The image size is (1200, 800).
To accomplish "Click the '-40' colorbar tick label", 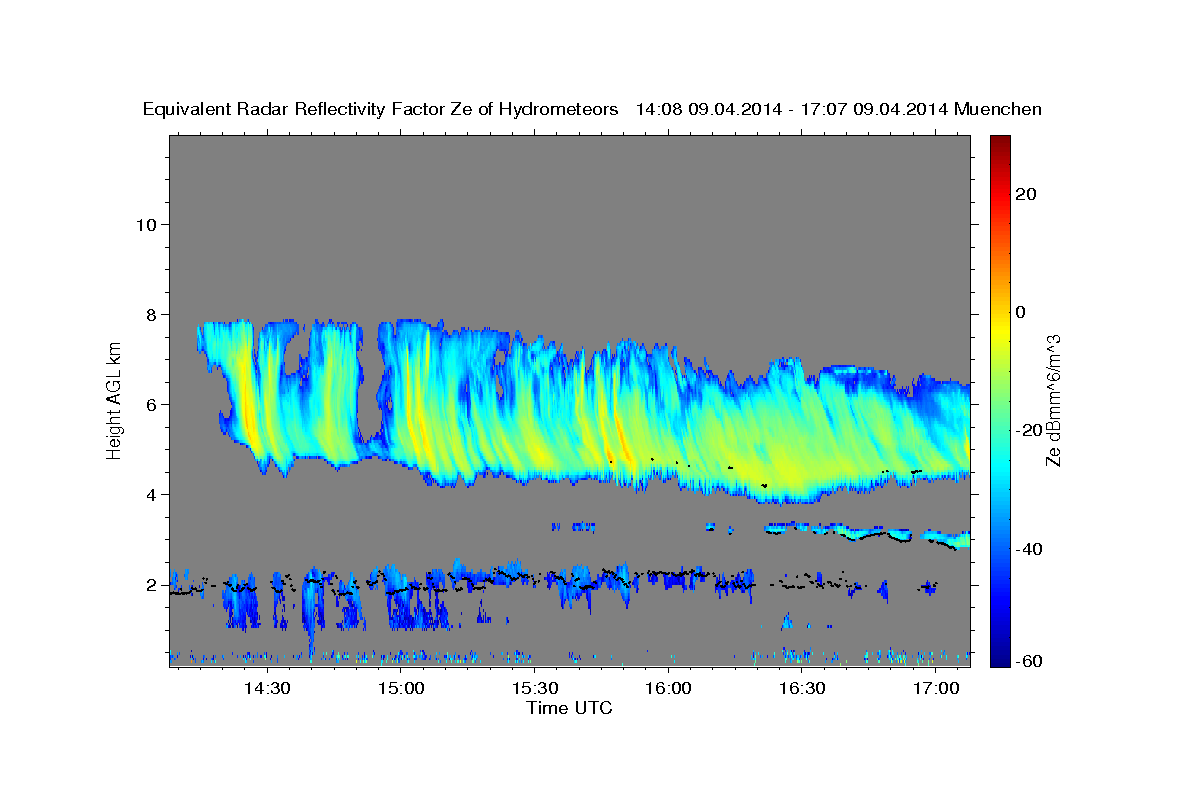I will (x=1028, y=549).
